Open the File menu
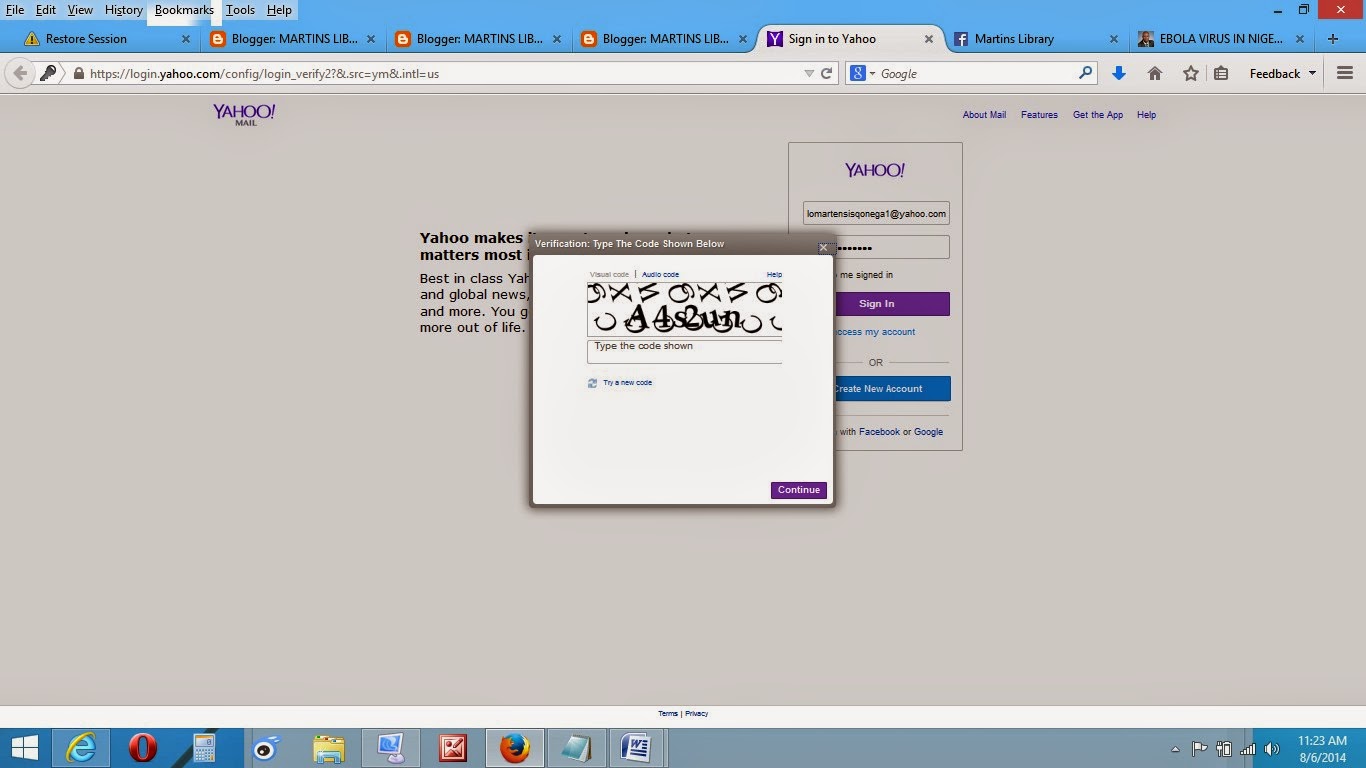 [15, 10]
